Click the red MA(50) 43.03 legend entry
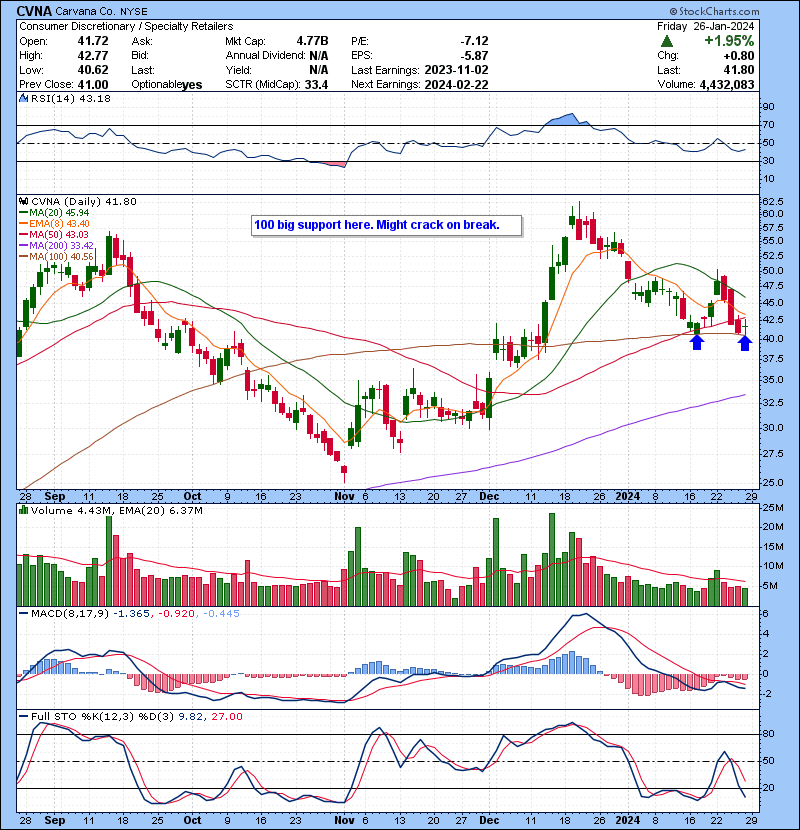This screenshot has width=800, height=830. [x=54, y=234]
